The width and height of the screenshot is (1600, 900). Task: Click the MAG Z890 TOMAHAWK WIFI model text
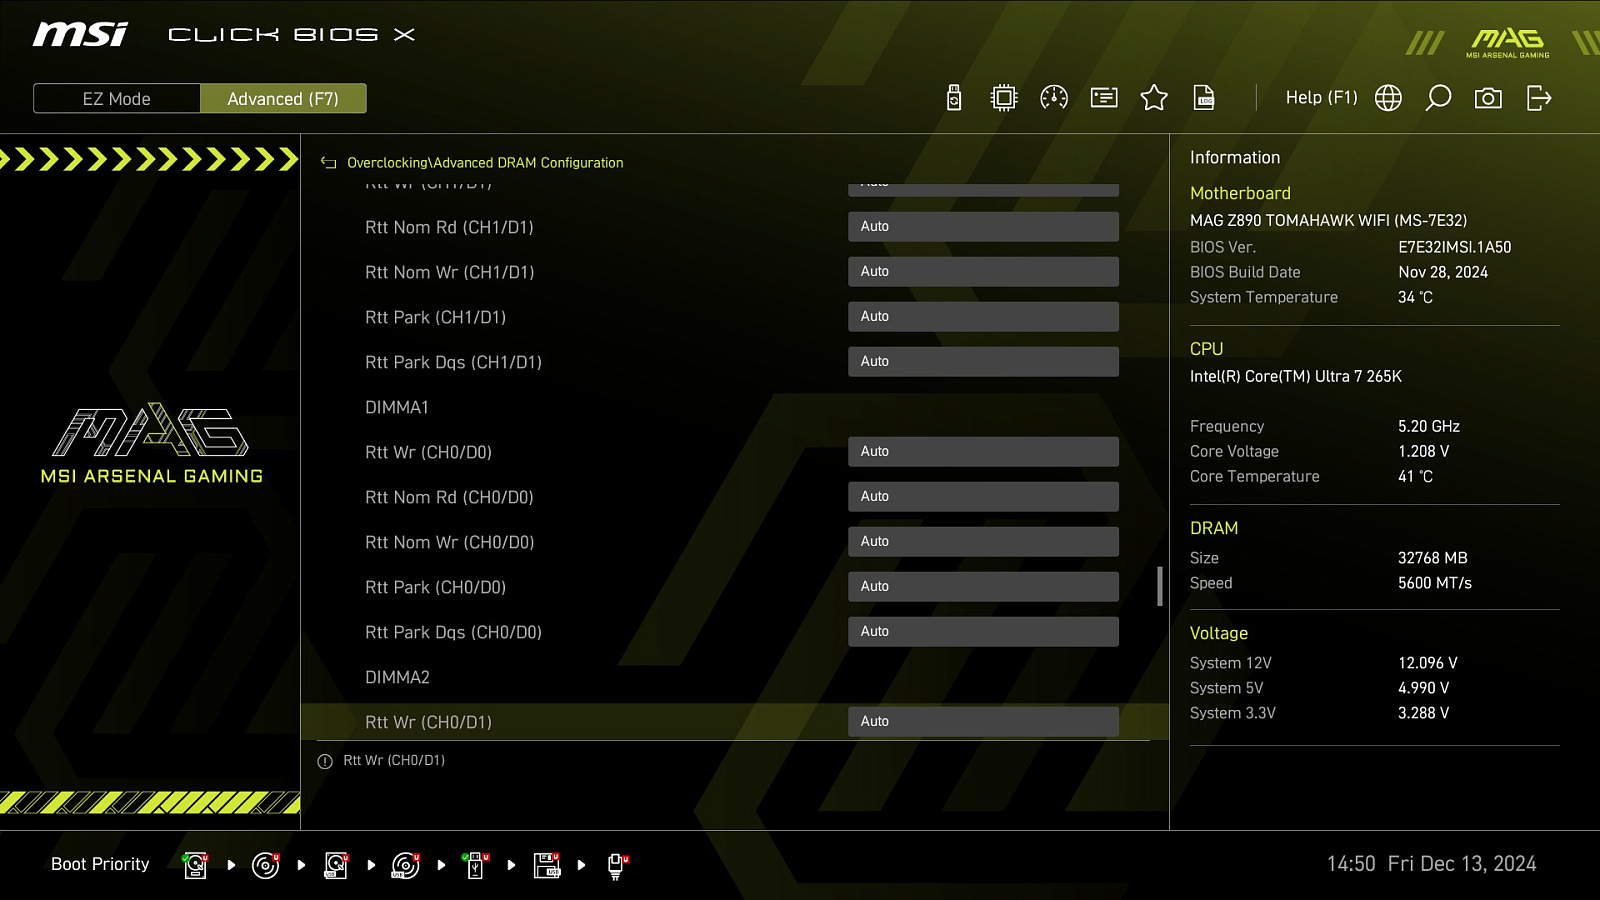point(1328,220)
